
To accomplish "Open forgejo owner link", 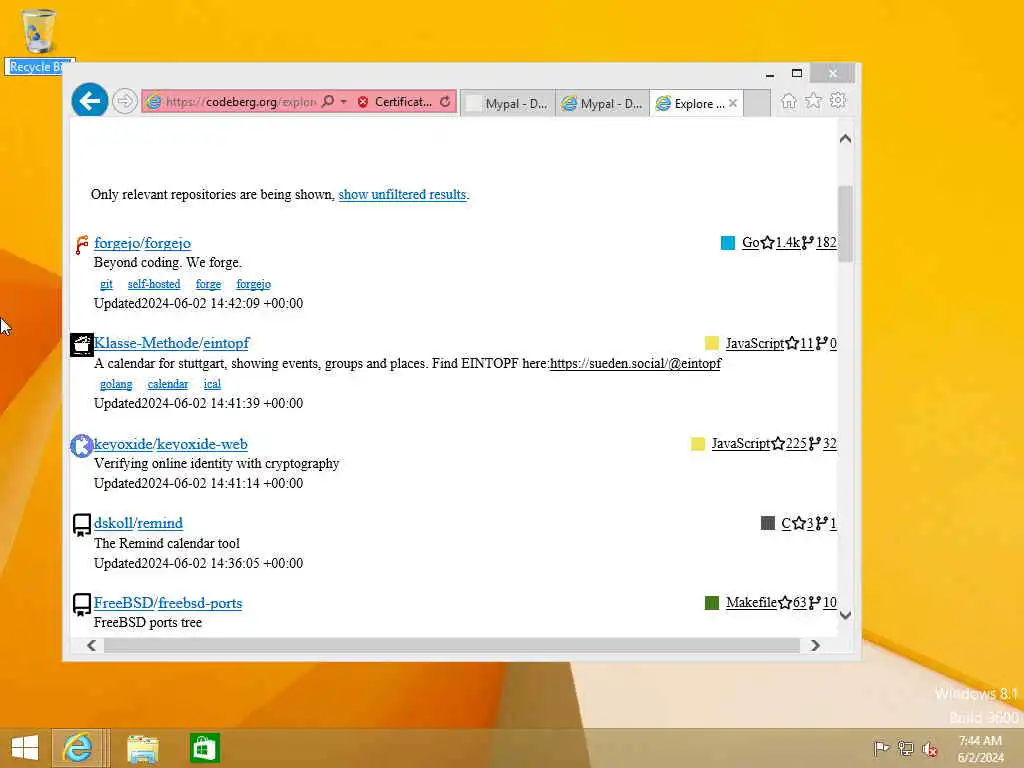I will coord(117,243).
